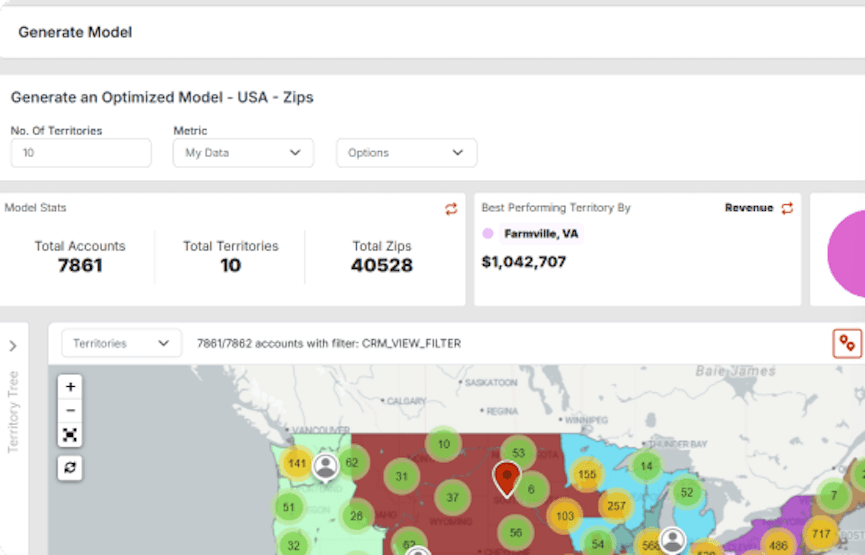Screen dimensions: 865x555
Task: Open the Options dropdown
Action: pyautogui.click(x=407, y=153)
